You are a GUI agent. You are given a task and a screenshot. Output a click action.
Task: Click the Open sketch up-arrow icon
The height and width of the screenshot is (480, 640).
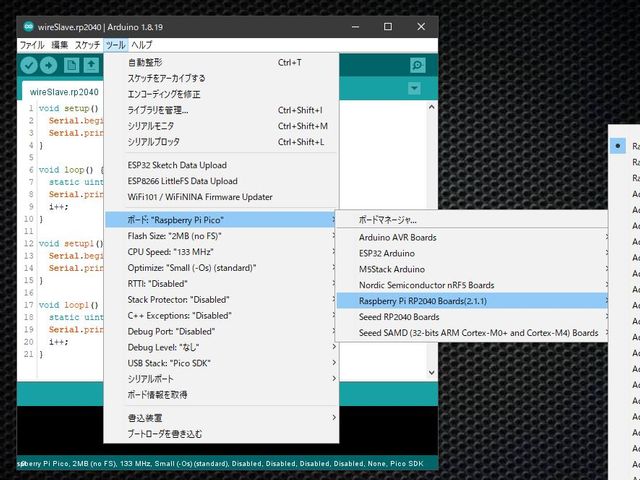pos(91,65)
